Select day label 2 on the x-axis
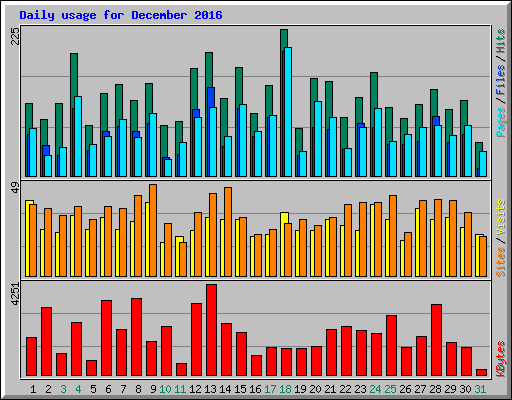This screenshot has height=400, width=512. (x=48, y=389)
